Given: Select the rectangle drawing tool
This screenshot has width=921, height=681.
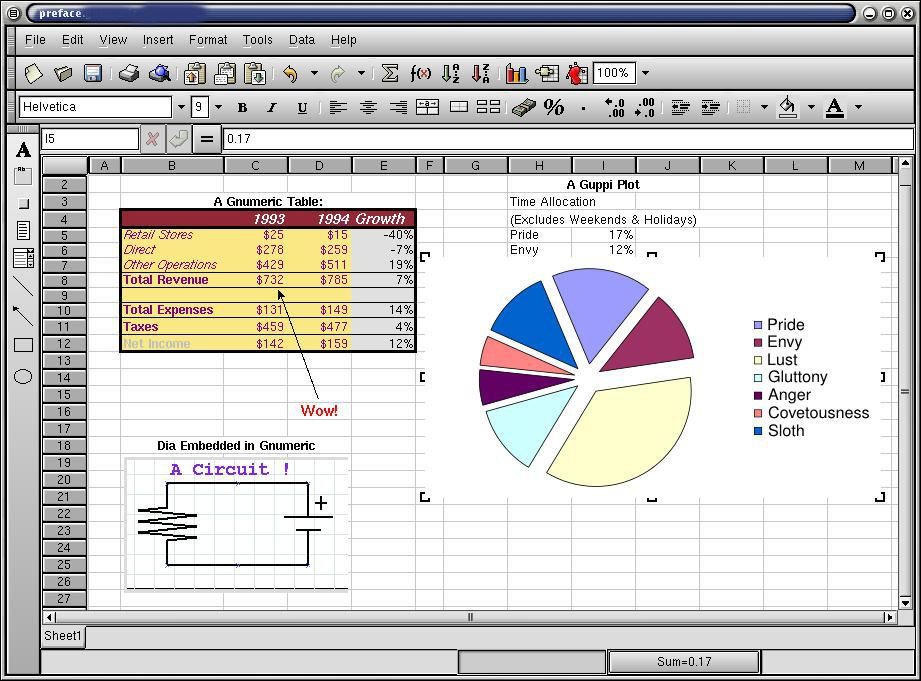Looking at the screenshot, I should click(23, 345).
